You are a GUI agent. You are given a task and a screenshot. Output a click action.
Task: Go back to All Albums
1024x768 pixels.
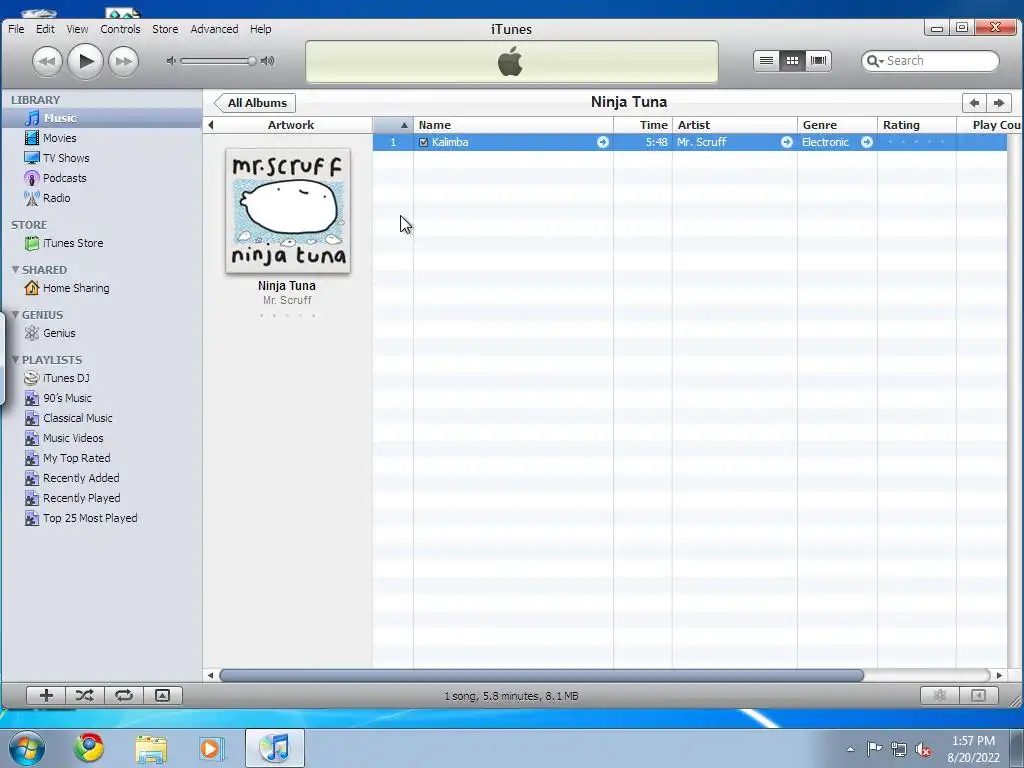point(255,103)
